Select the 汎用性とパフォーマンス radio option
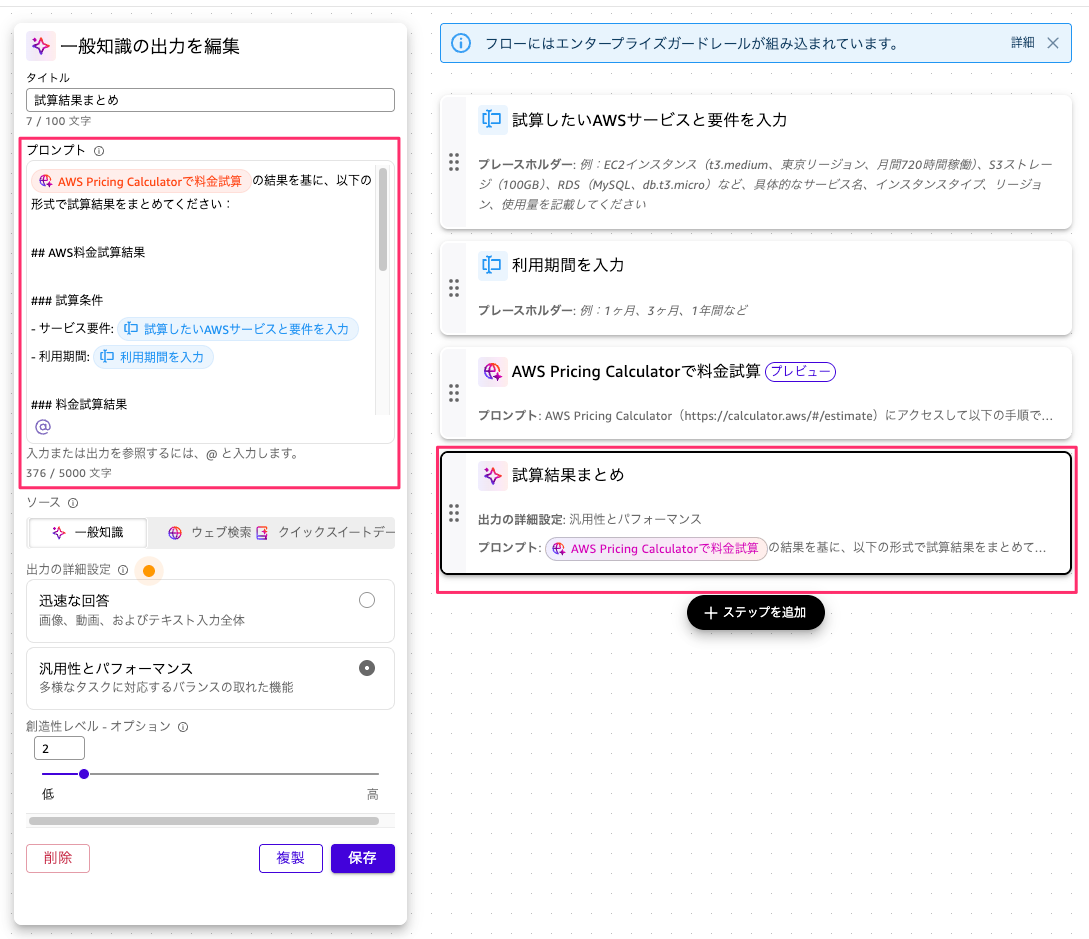1089x939 pixels. tap(366, 668)
